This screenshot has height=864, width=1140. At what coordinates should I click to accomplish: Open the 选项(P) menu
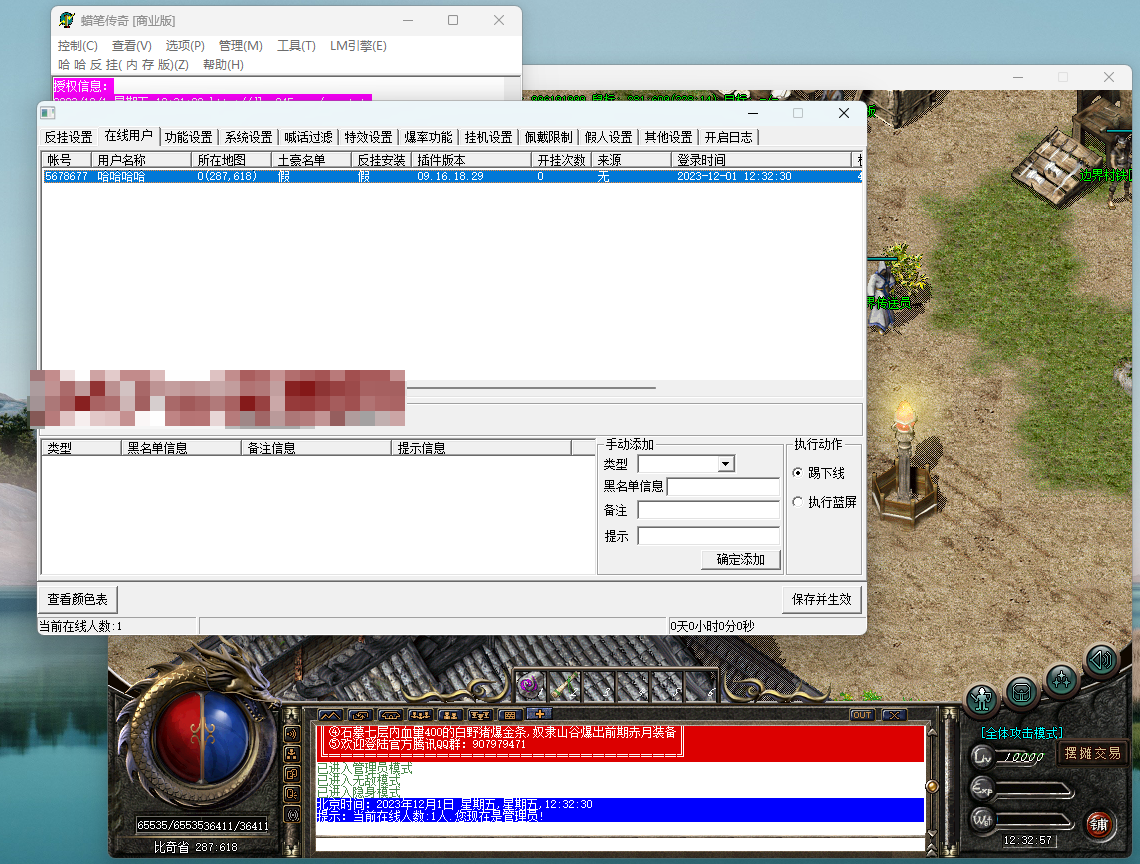(185, 46)
